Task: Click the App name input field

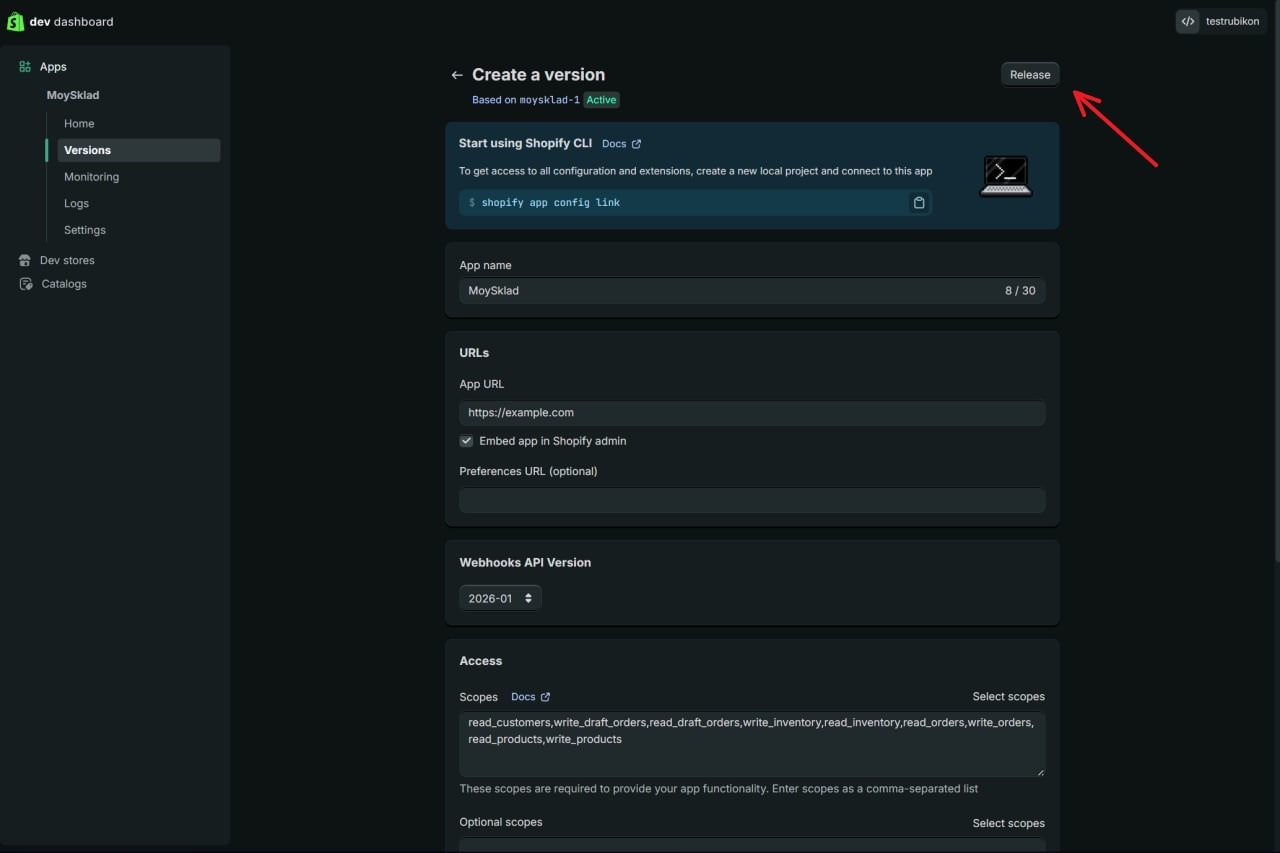Action: click(752, 291)
